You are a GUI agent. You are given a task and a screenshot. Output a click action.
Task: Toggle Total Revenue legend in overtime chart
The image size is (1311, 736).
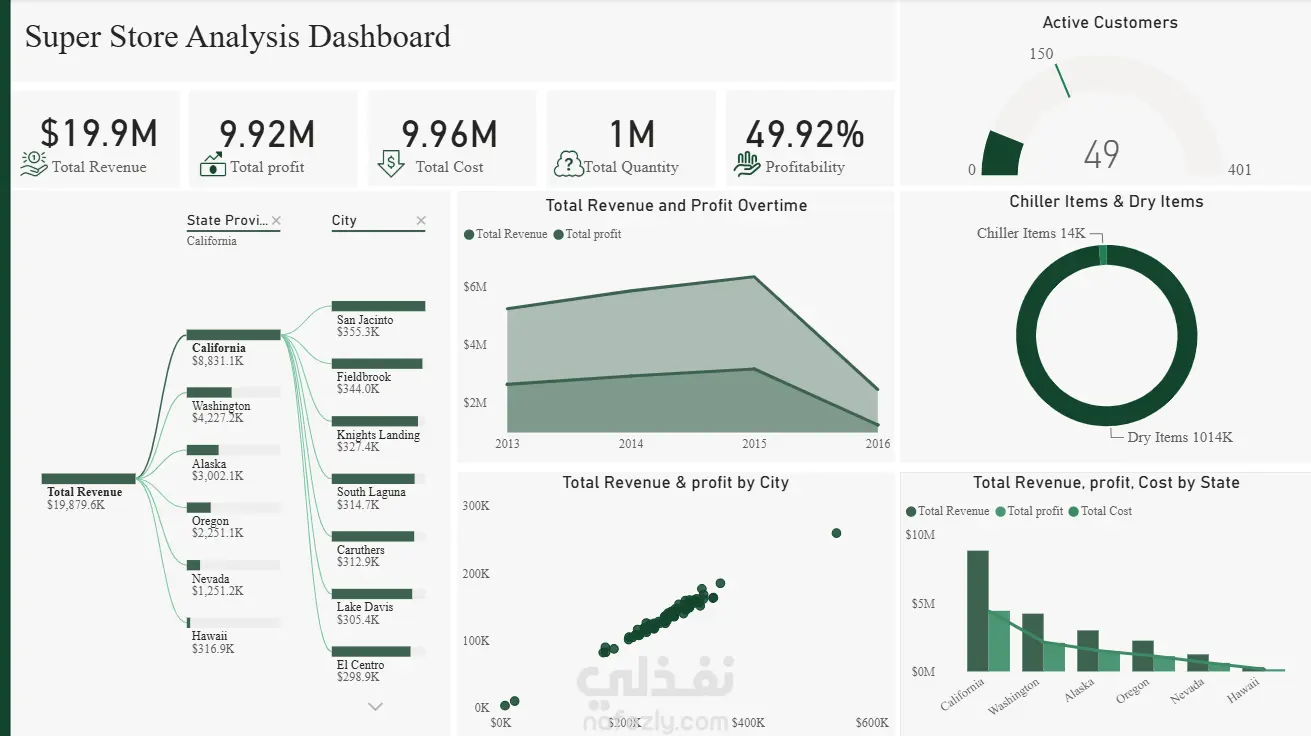point(506,234)
